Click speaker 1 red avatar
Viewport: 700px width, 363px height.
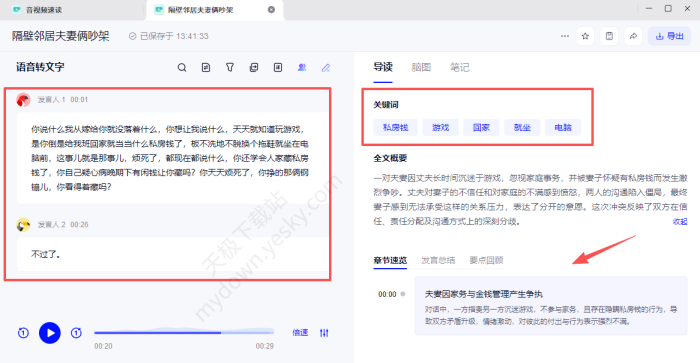[x=23, y=100]
